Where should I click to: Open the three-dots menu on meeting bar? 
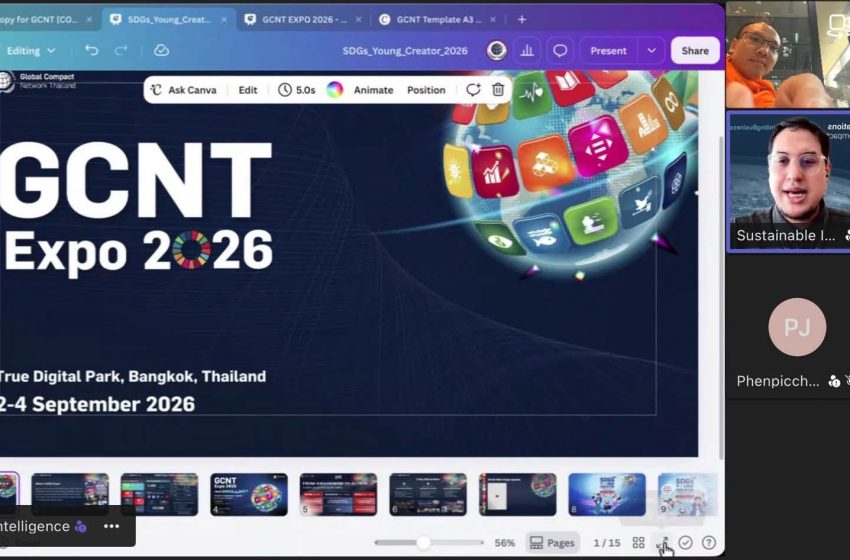coord(111,526)
